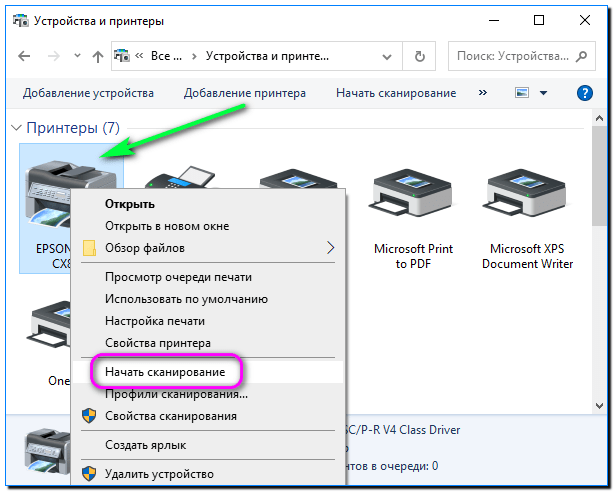Click Добавление устройства toolbar button
The image size is (614, 492).
(89, 93)
